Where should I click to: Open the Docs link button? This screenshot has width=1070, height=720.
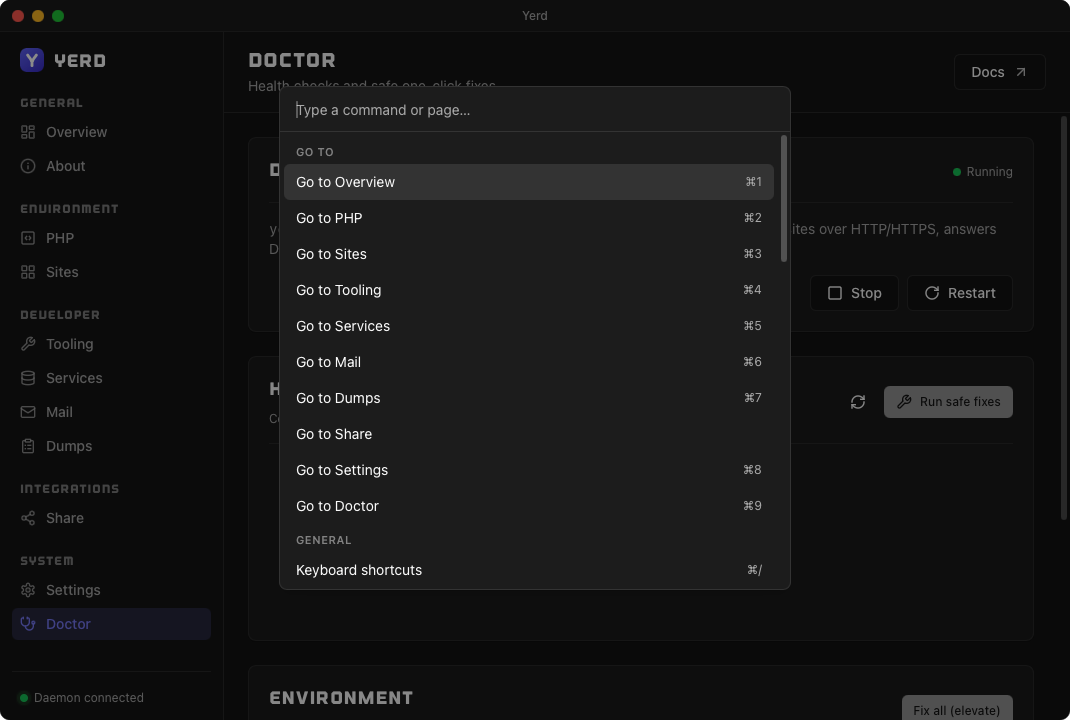999,72
